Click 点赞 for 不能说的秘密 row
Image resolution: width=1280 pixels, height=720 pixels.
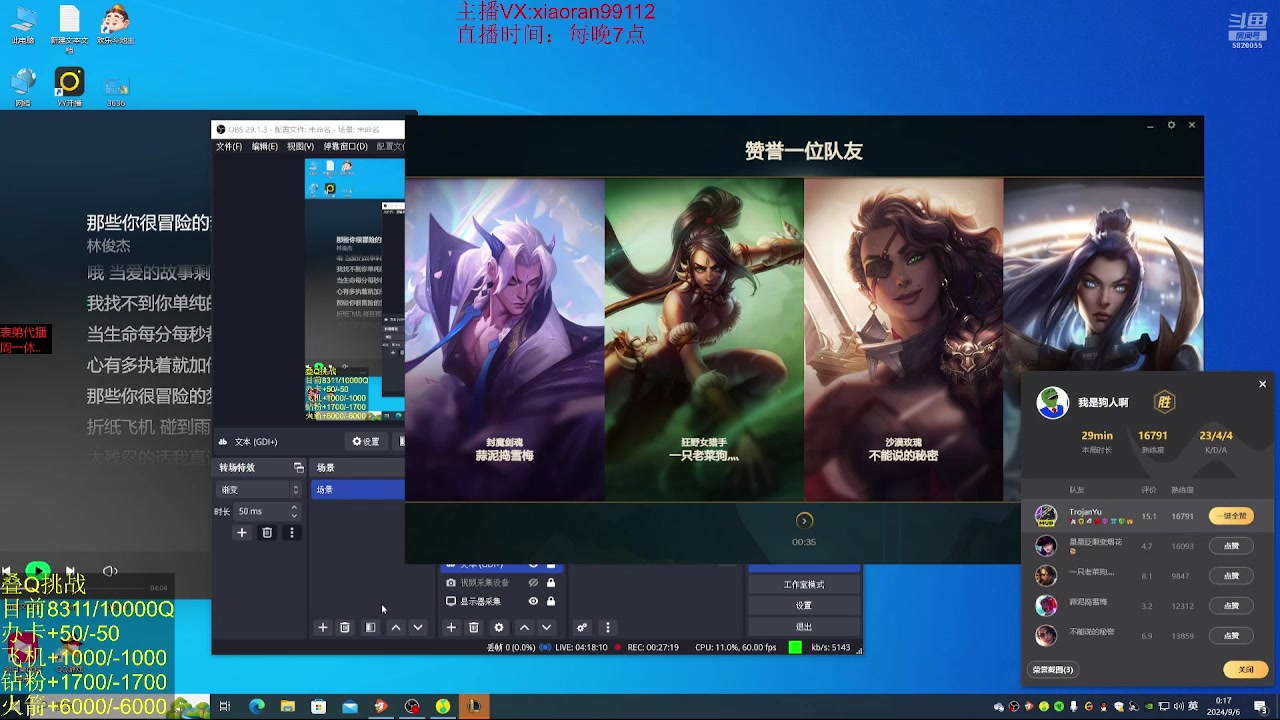tap(1231, 636)
